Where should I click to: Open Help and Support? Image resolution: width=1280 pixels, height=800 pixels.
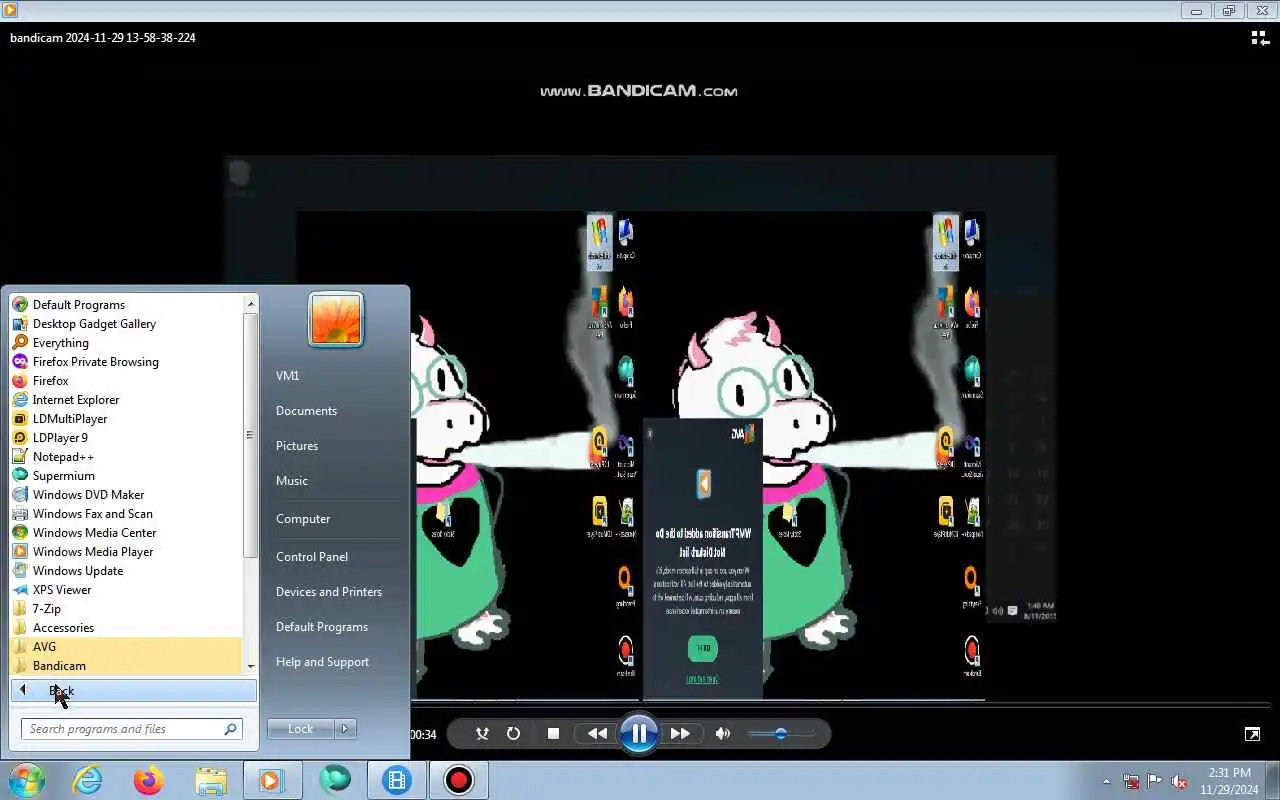pyautogui.click(x=322, y=662)
